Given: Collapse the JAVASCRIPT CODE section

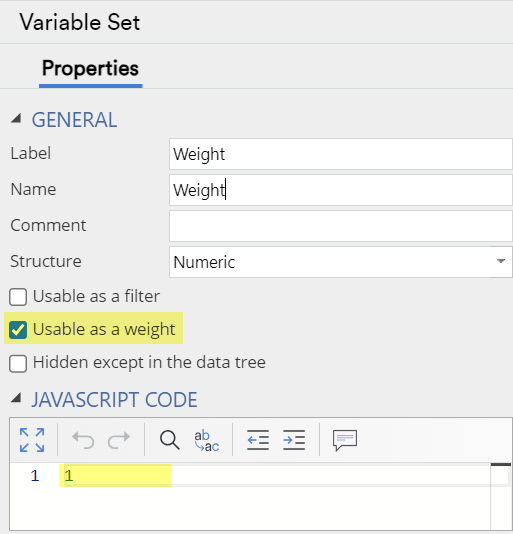Looking at the screenshot, I should click(x=16, y=398).
